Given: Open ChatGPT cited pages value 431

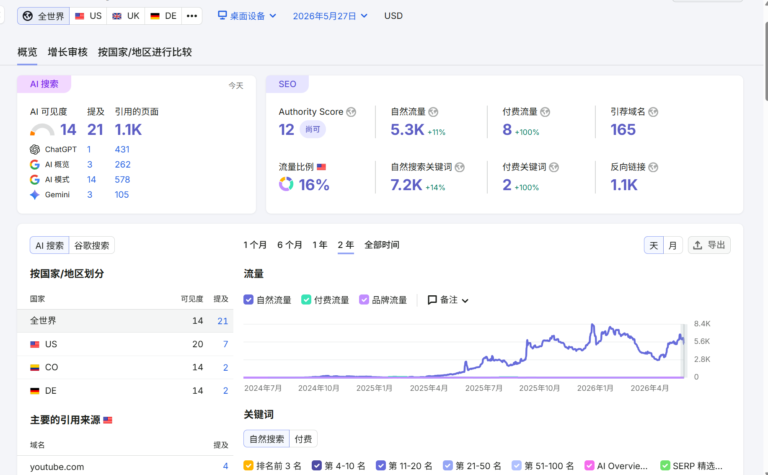Looking at the screenshot, I should coord(122,149).
